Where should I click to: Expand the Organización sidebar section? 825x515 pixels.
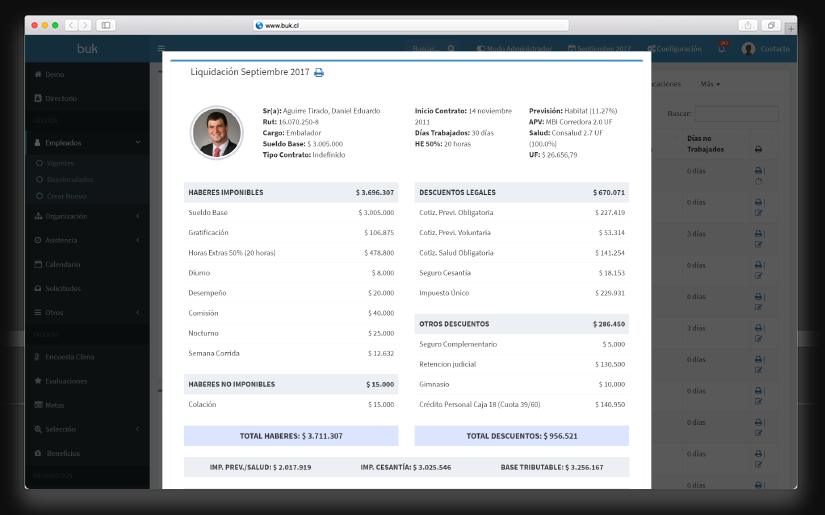(137, 216)
